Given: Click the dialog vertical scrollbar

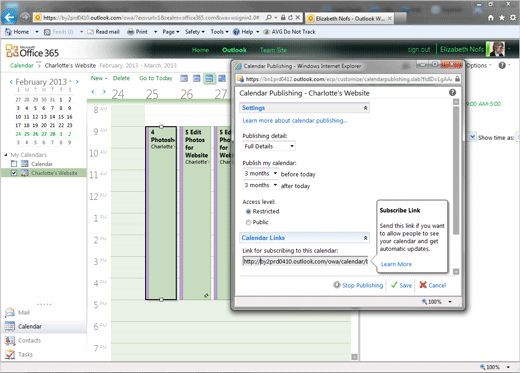Looking at the screenshot, I should click(456, 170).
